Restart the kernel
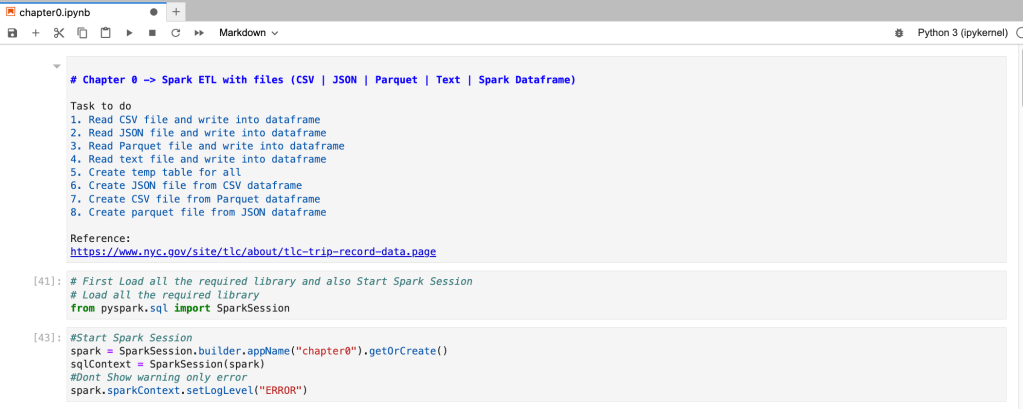Viewport: 1023px width, 409px height. coord(175,33)
